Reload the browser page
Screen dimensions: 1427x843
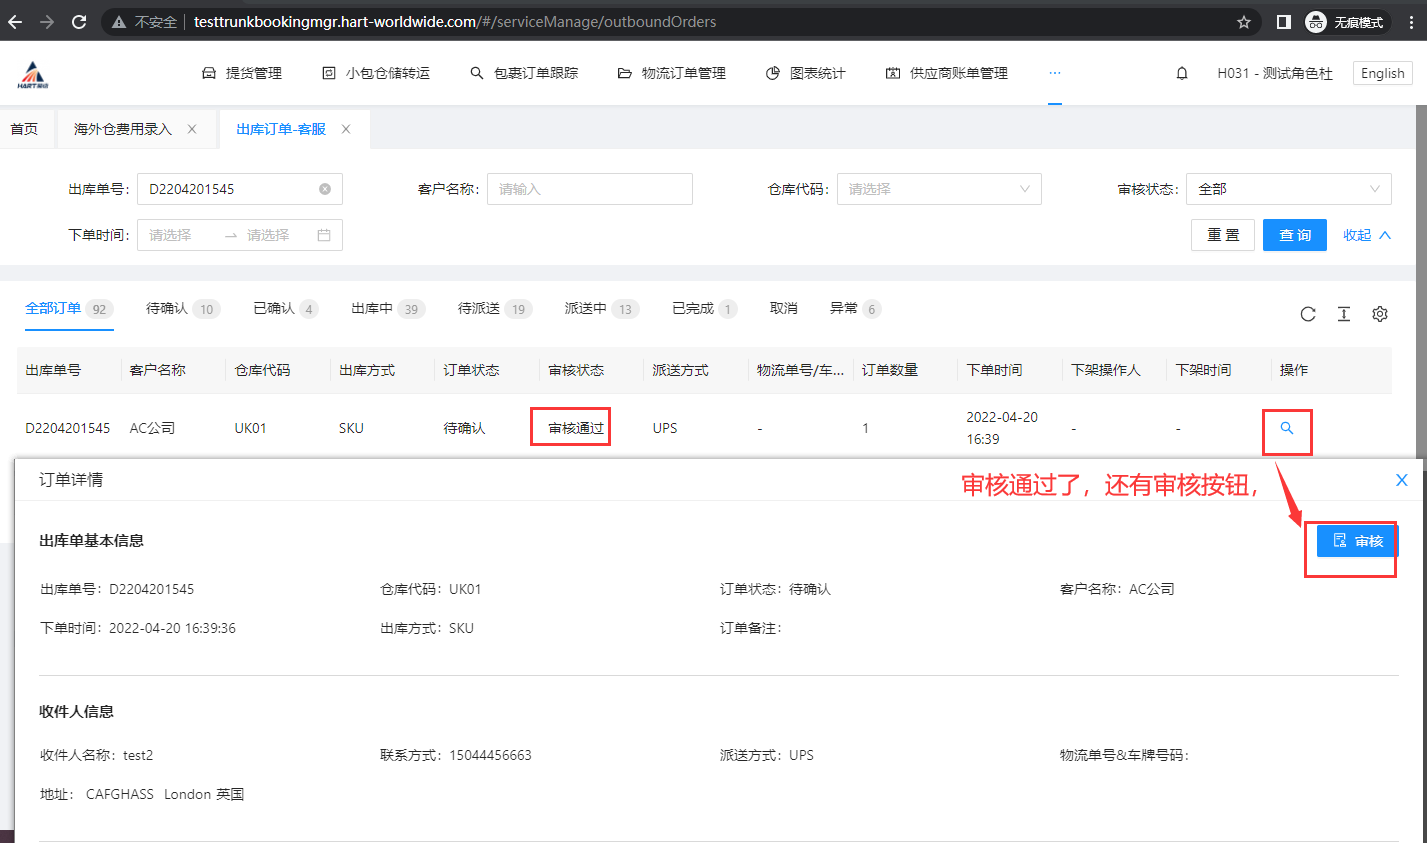(x=79, y=22)
